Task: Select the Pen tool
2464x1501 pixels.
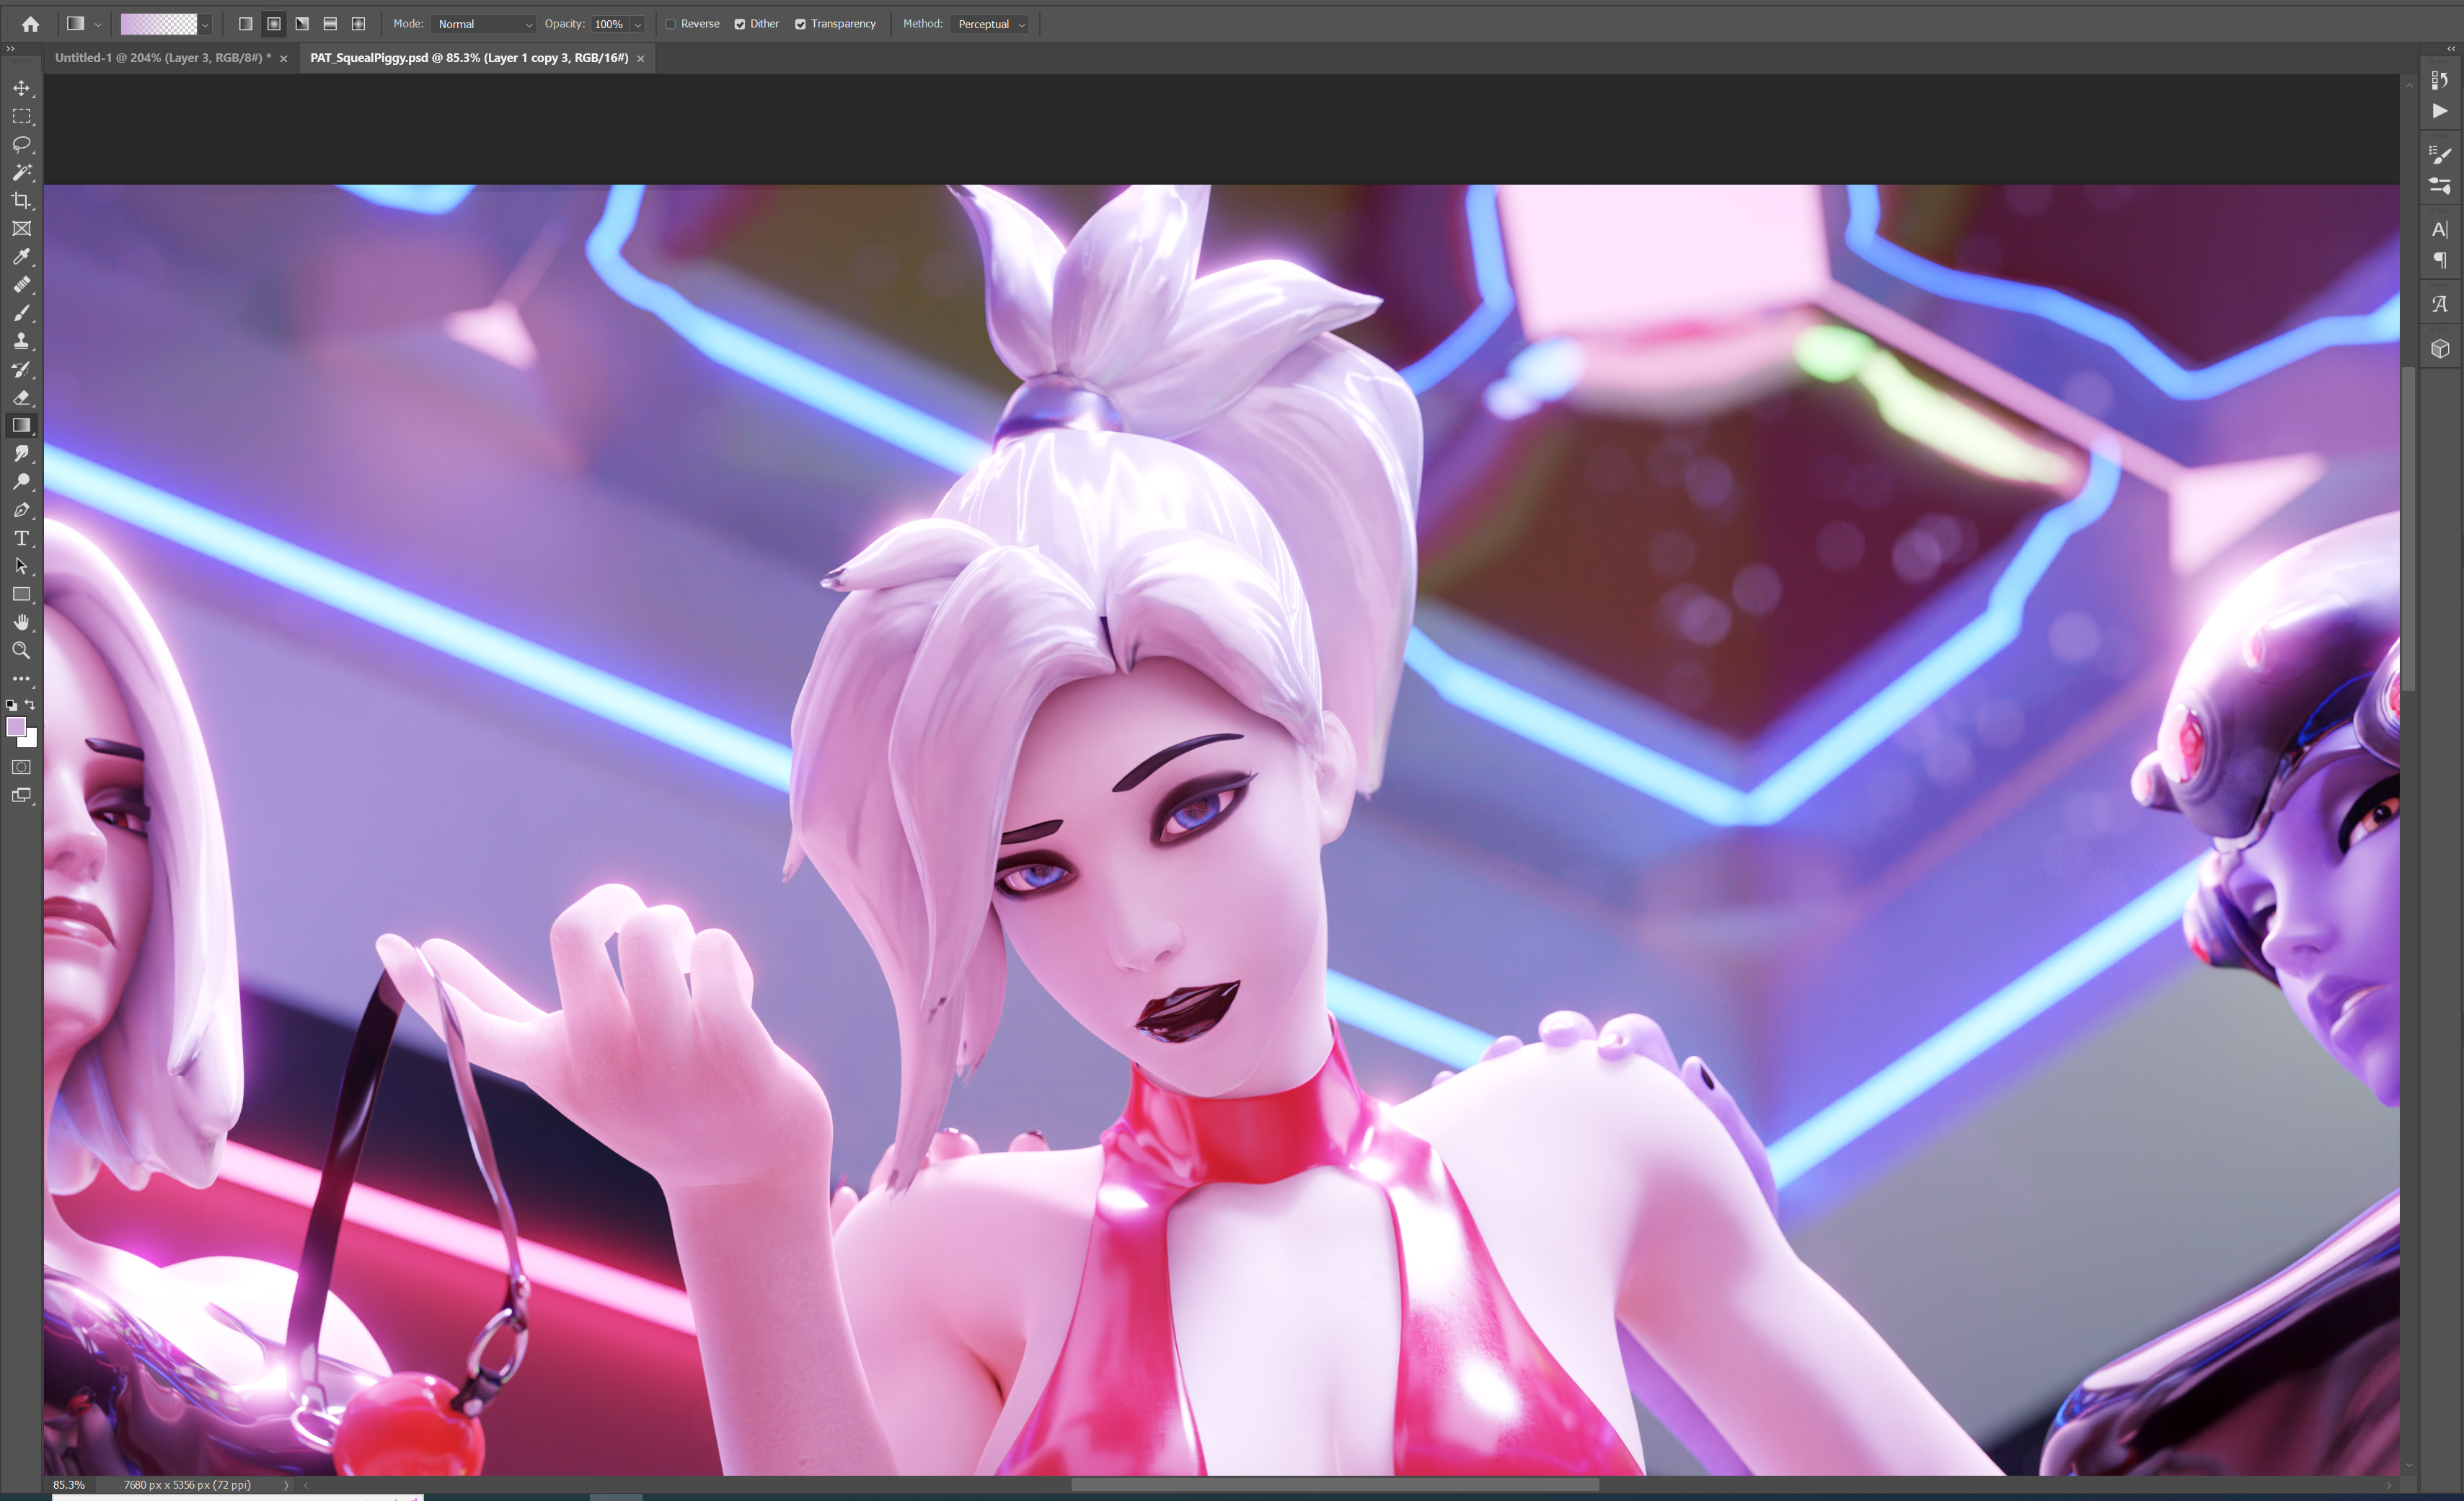Action: 21,510
